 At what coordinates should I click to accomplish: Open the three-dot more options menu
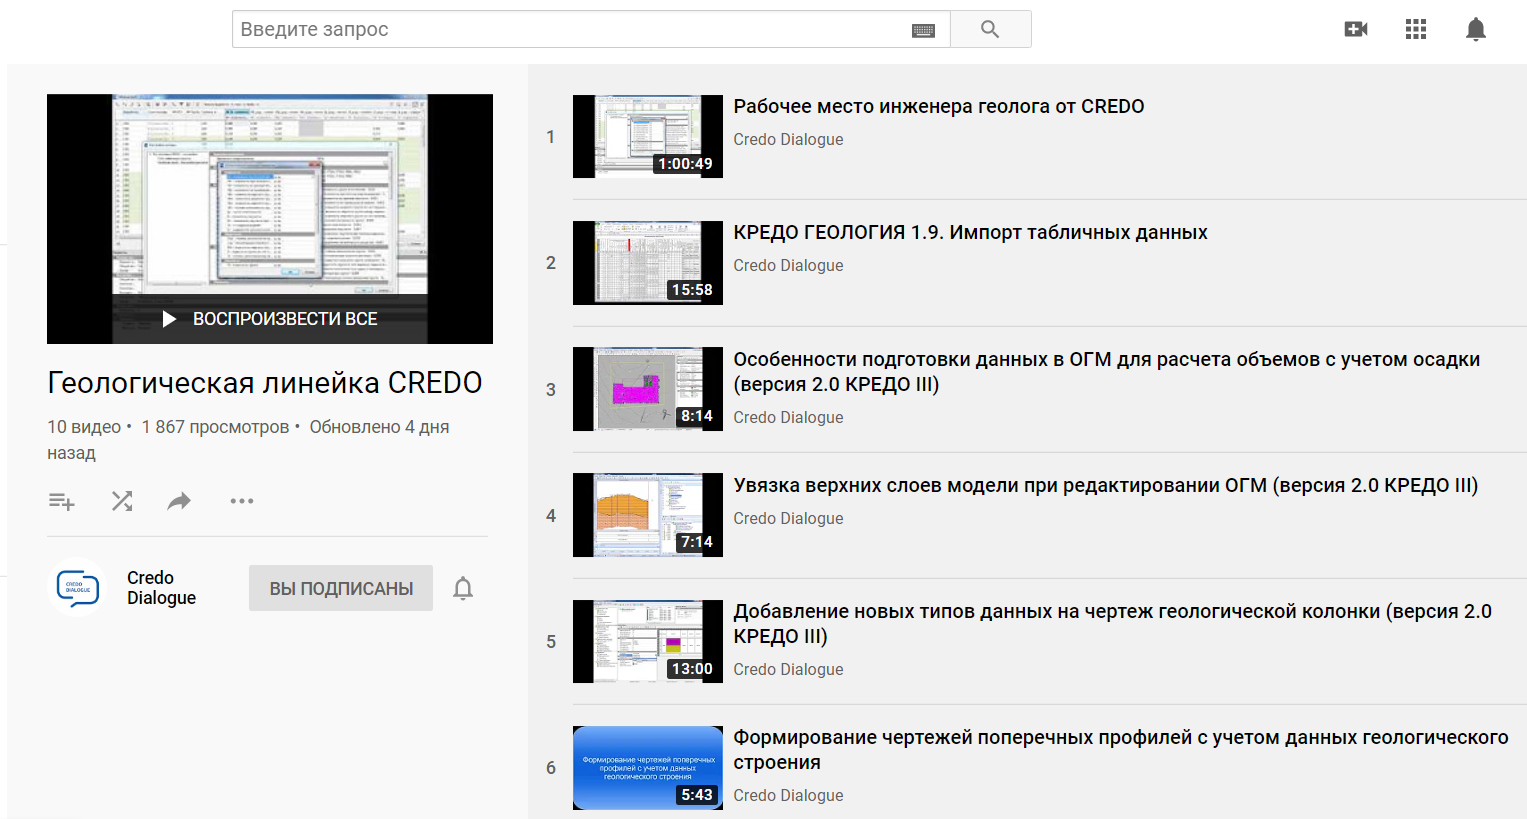click(x=242, y=501)
